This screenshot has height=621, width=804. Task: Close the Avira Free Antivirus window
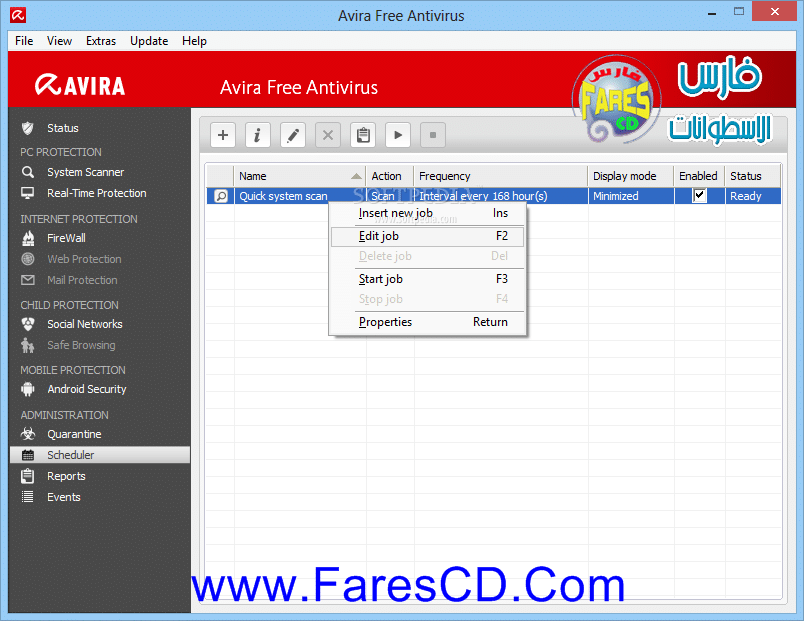coord(775,11)
